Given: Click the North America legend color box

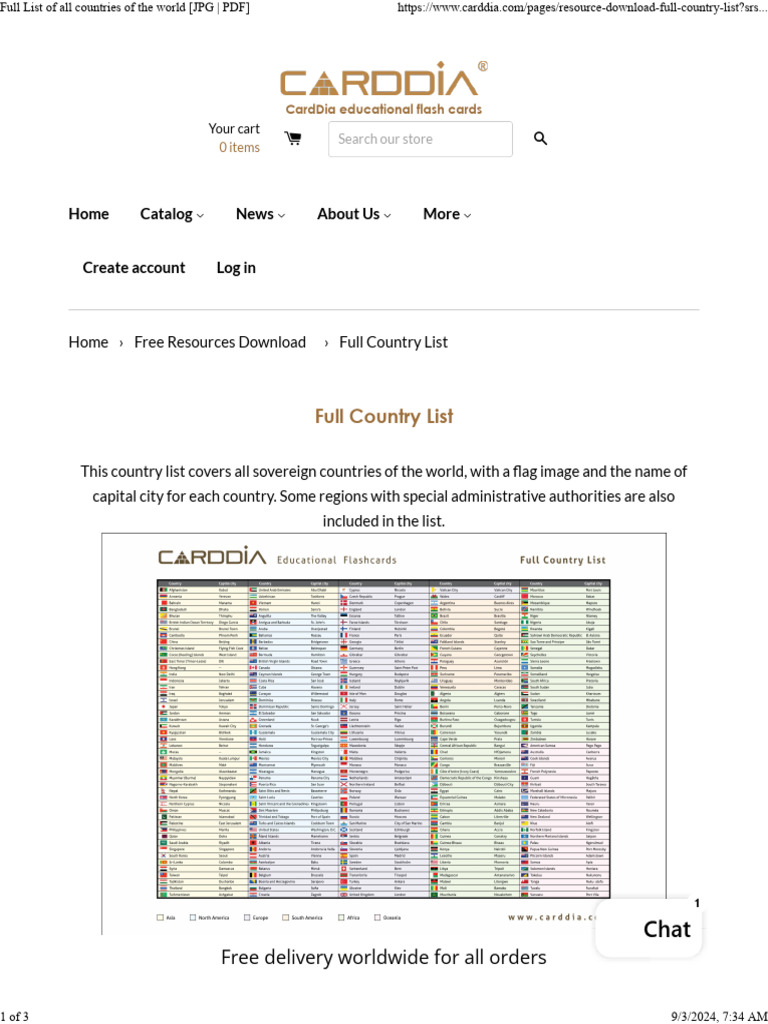Looking at the screenshot, I should coord(193,918).
